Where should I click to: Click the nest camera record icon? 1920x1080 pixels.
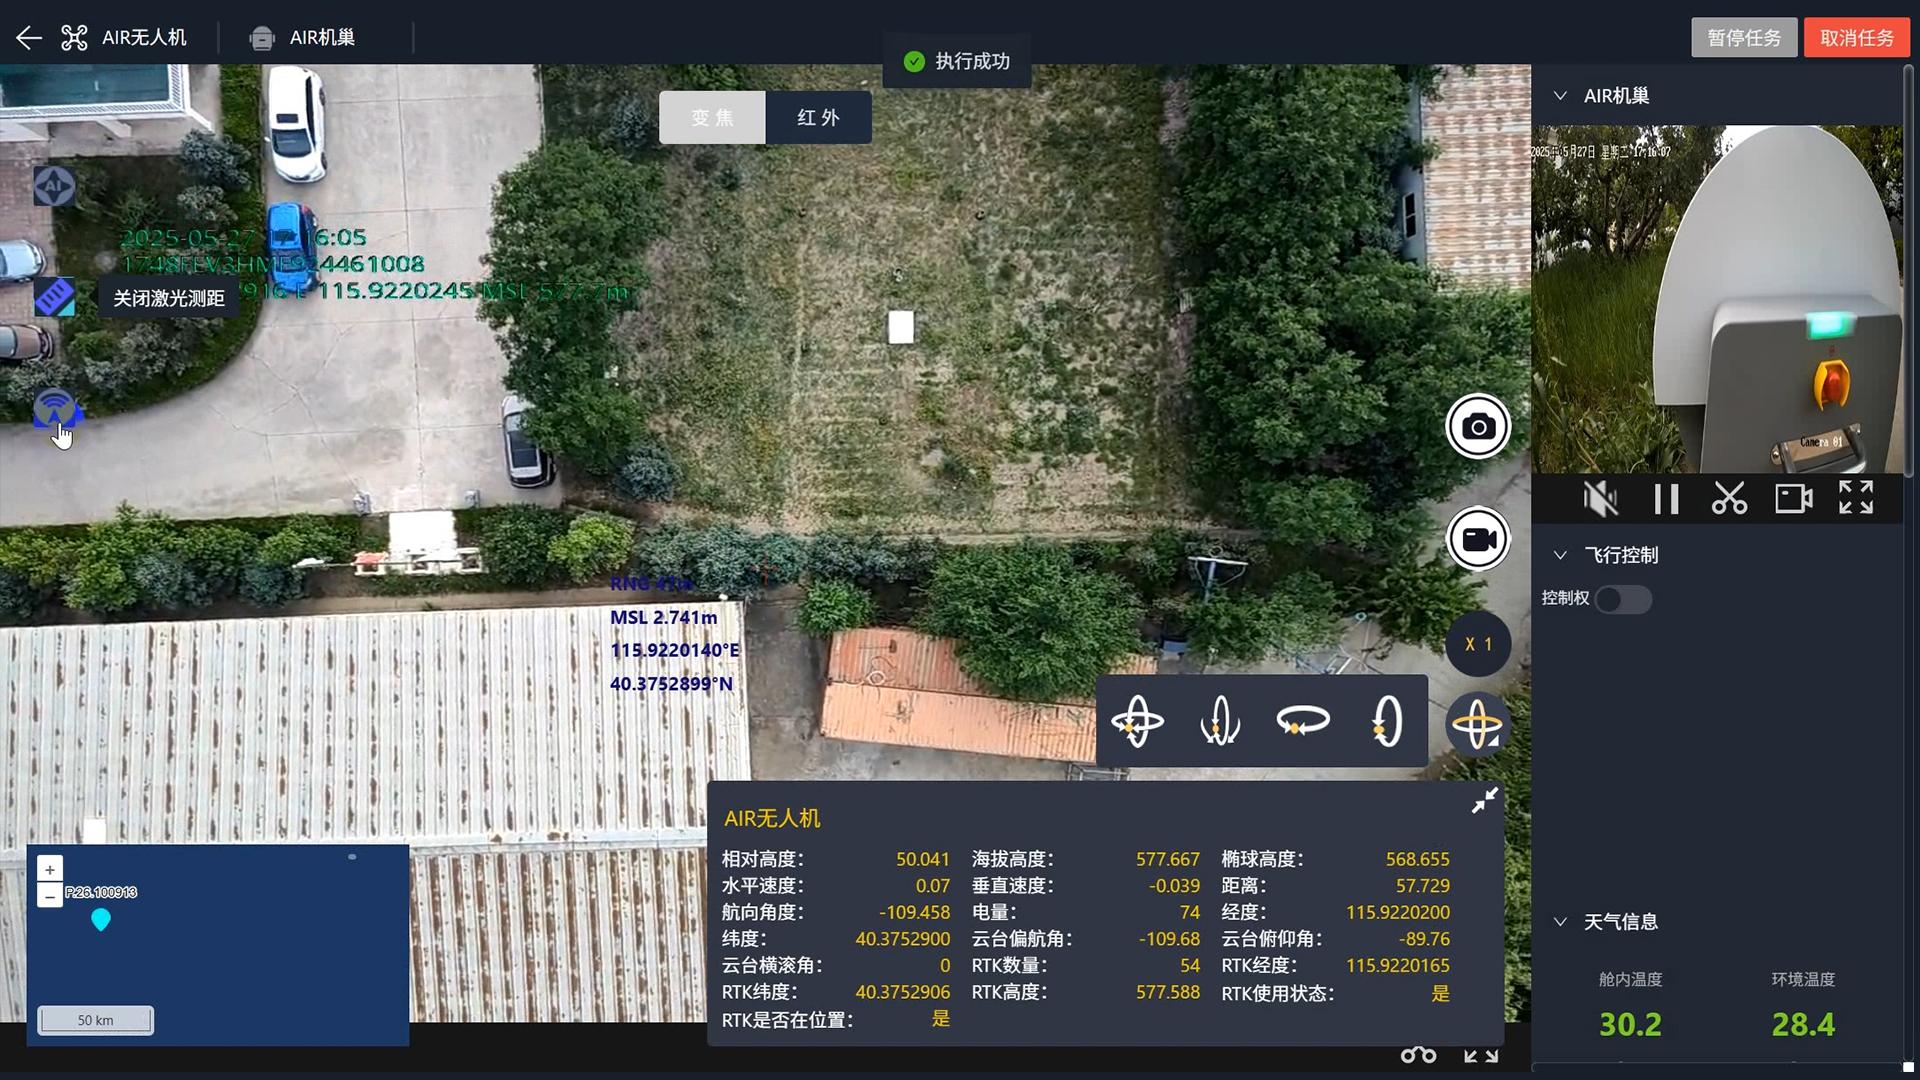(1793, 498)
